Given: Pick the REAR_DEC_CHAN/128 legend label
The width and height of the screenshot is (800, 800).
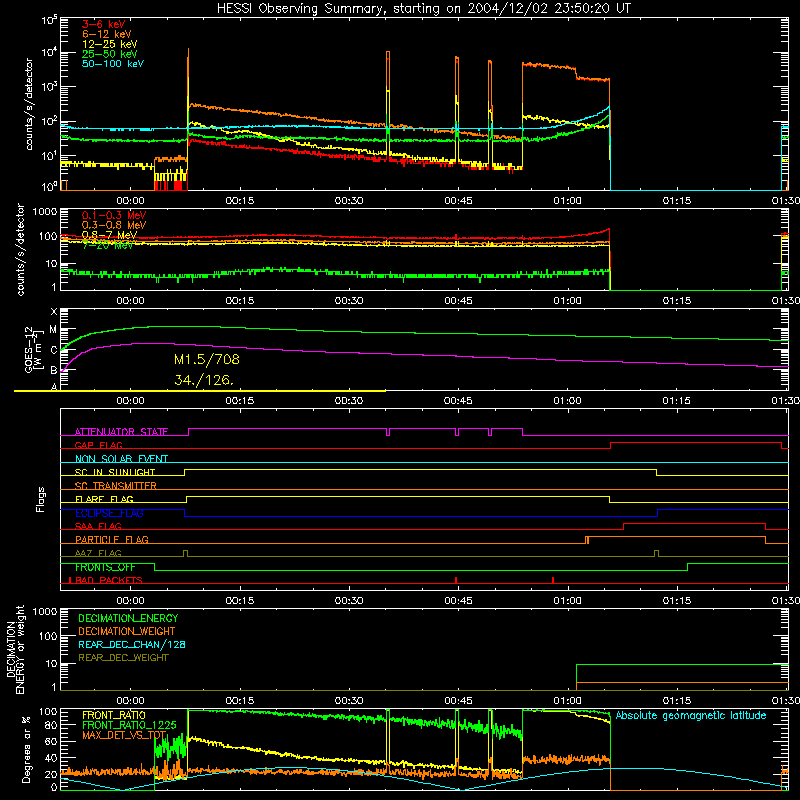Looking at the screenshot, I should point(132,644).
